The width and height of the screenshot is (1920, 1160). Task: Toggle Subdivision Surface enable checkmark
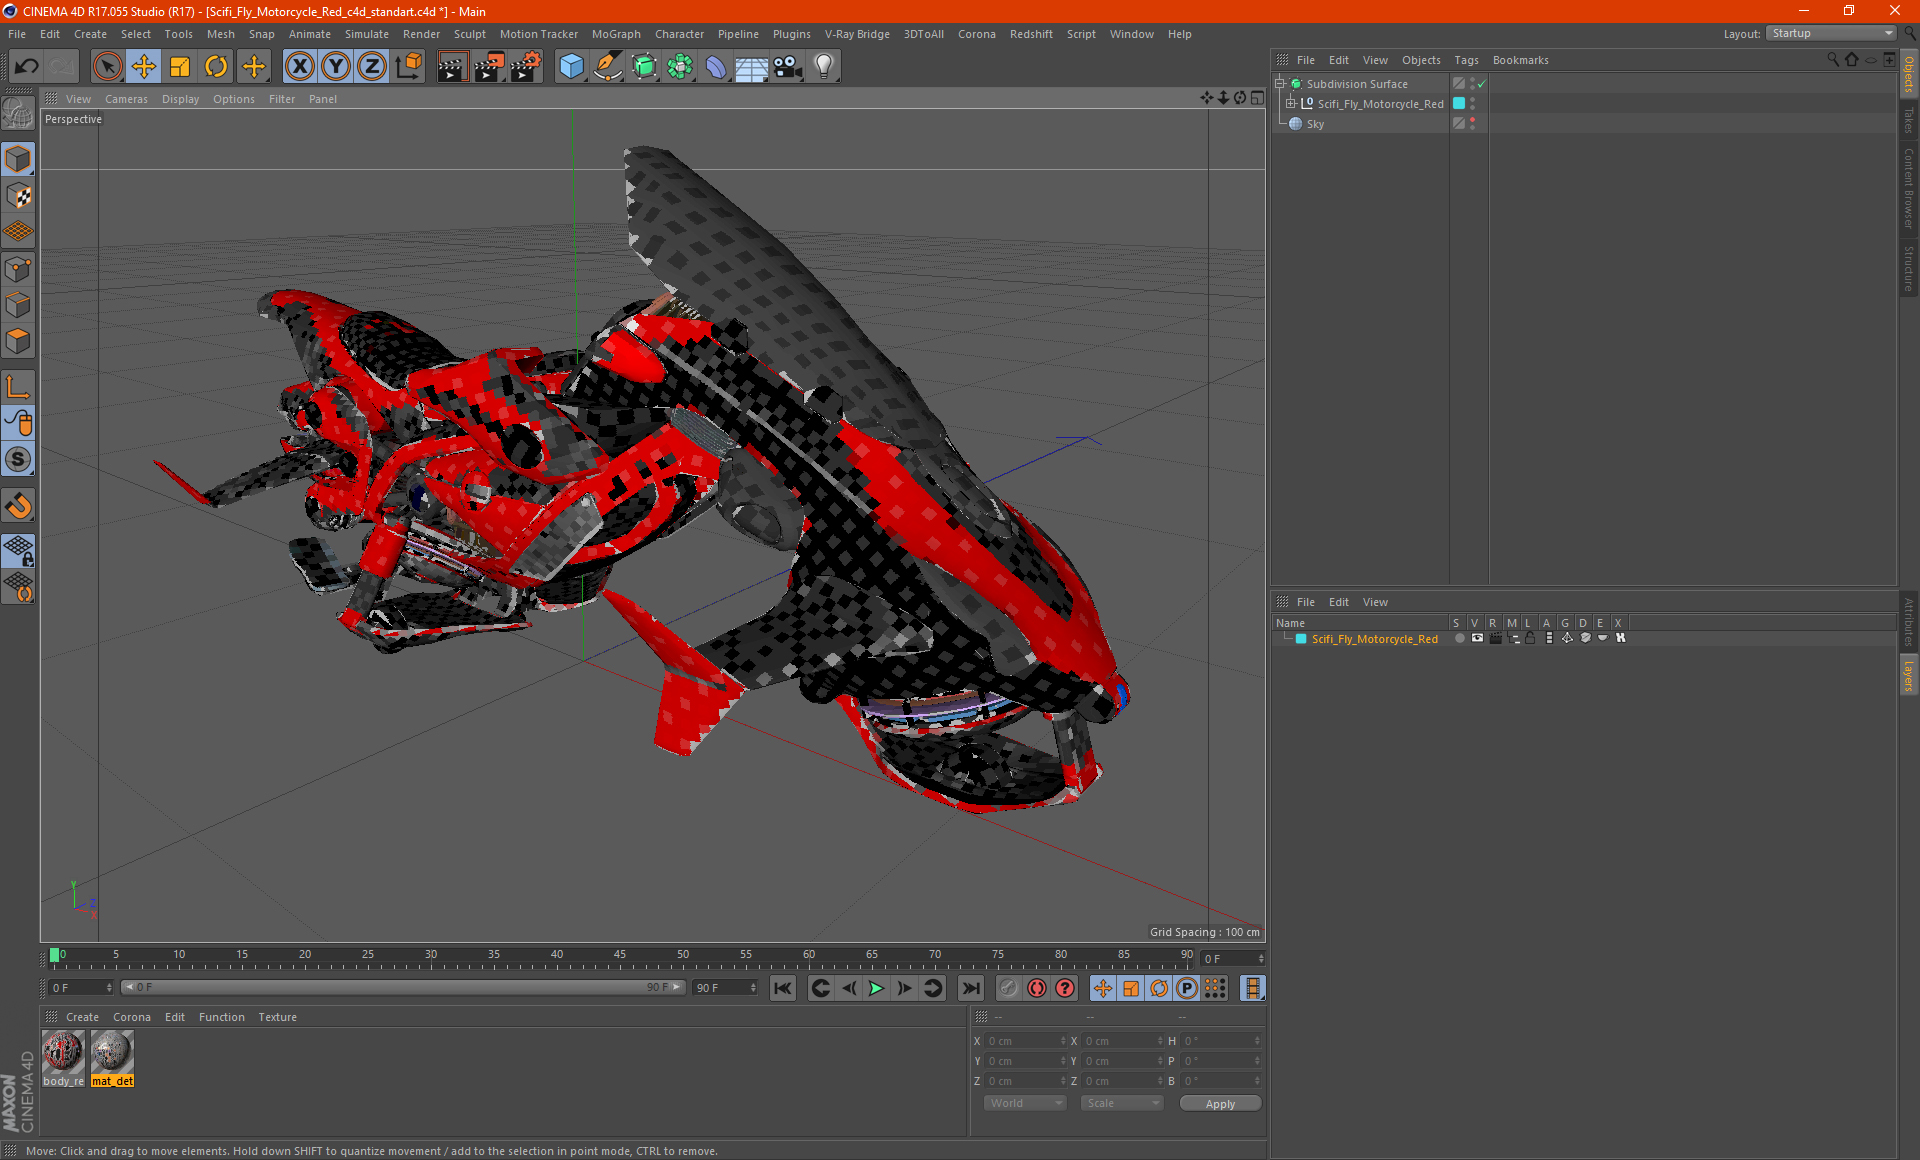1481,84
